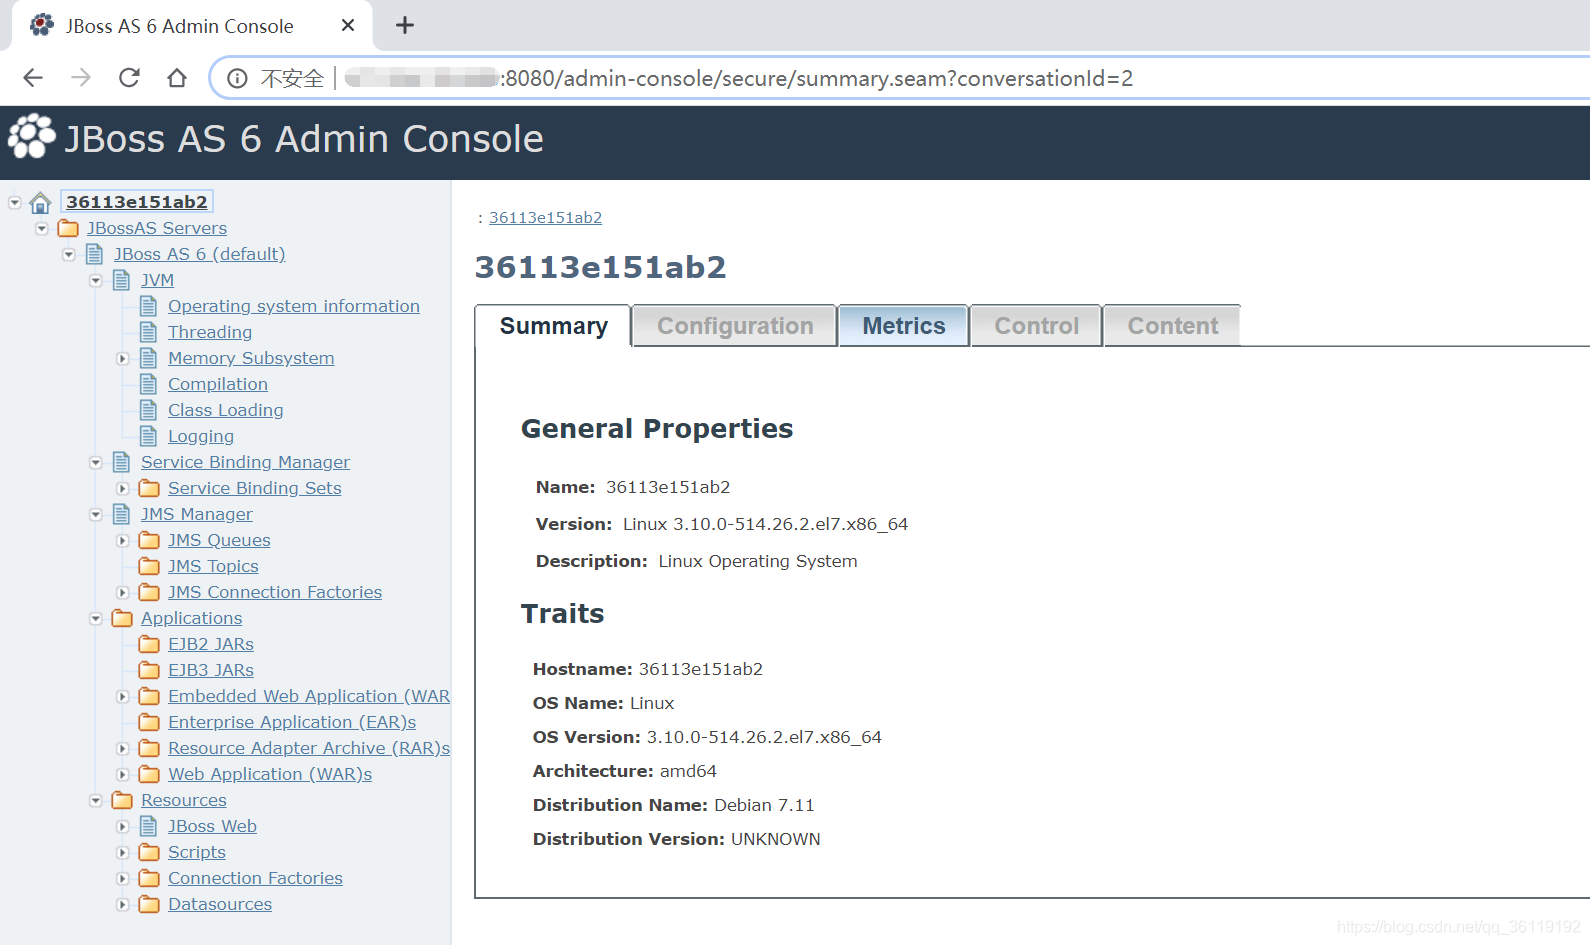Open the Datasources link
This screenshot has height=945, width=1590.
coord(220,904)
